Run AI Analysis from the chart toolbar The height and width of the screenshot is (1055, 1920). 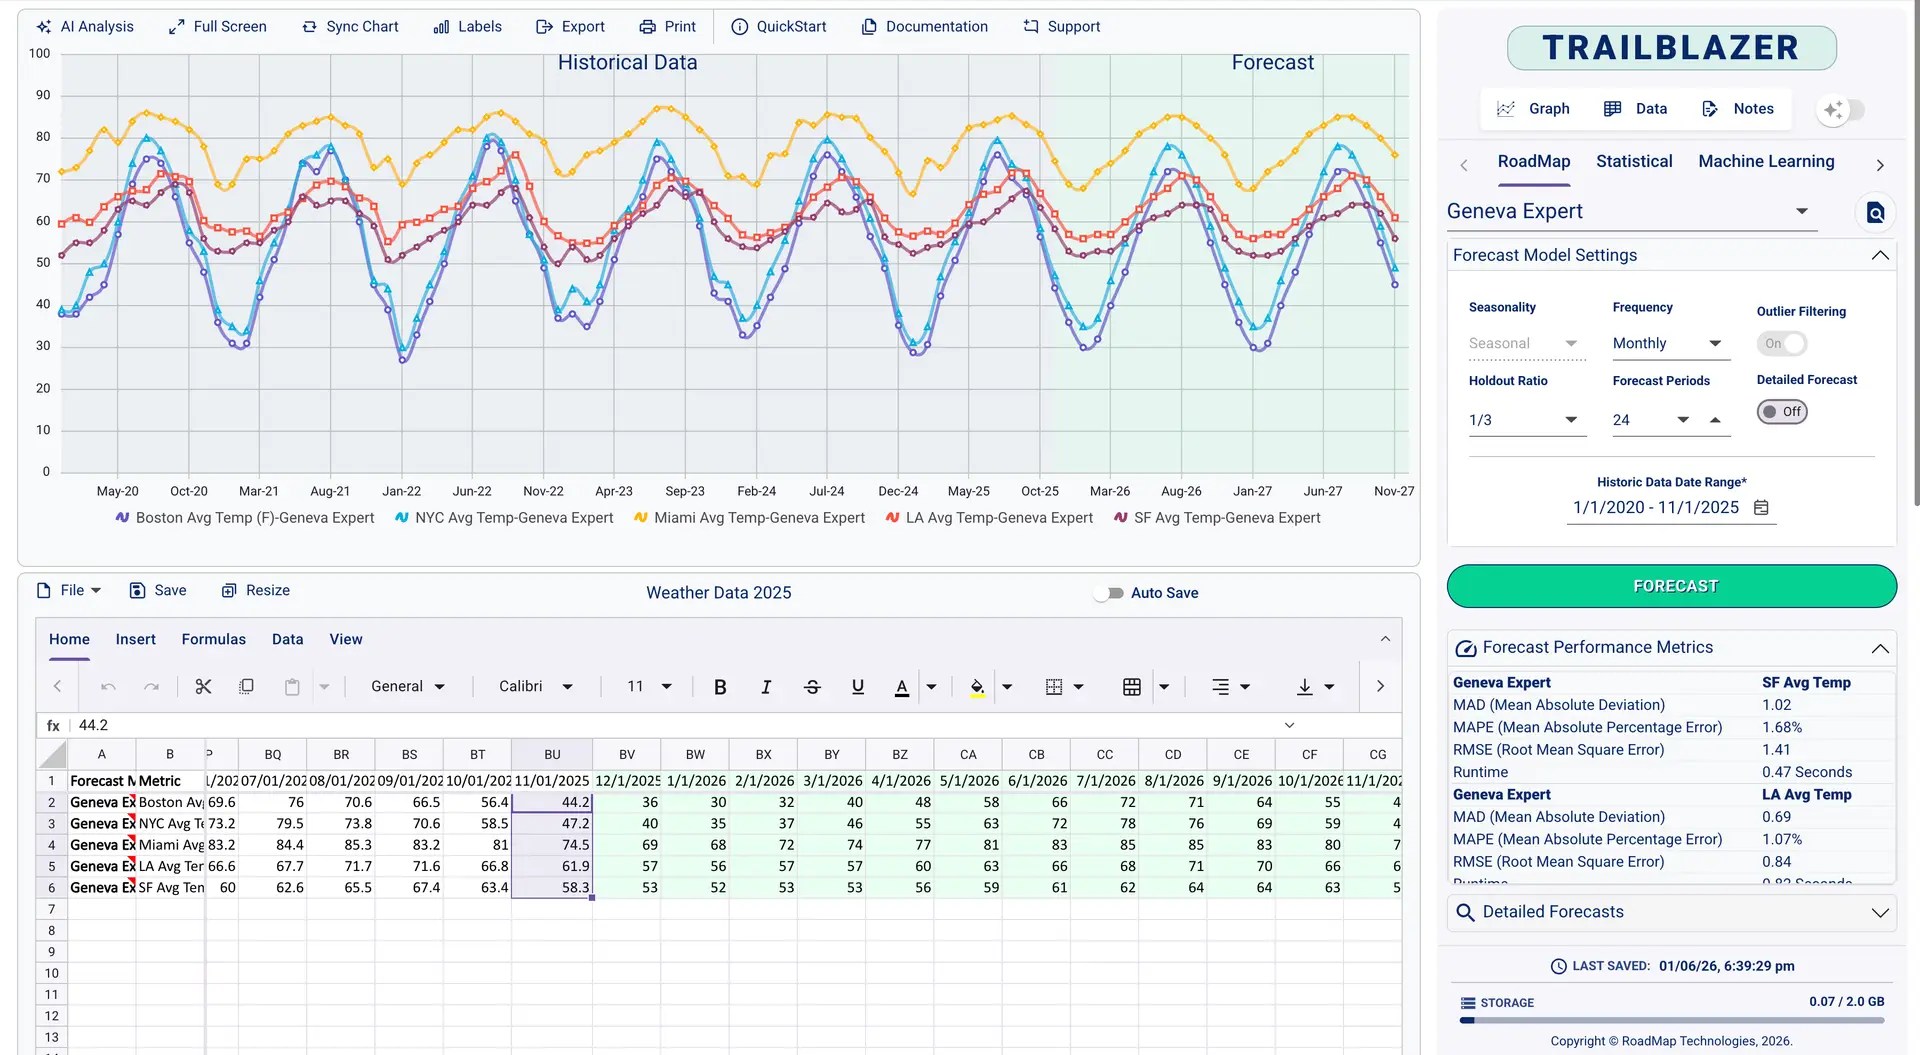coord(85,27)
